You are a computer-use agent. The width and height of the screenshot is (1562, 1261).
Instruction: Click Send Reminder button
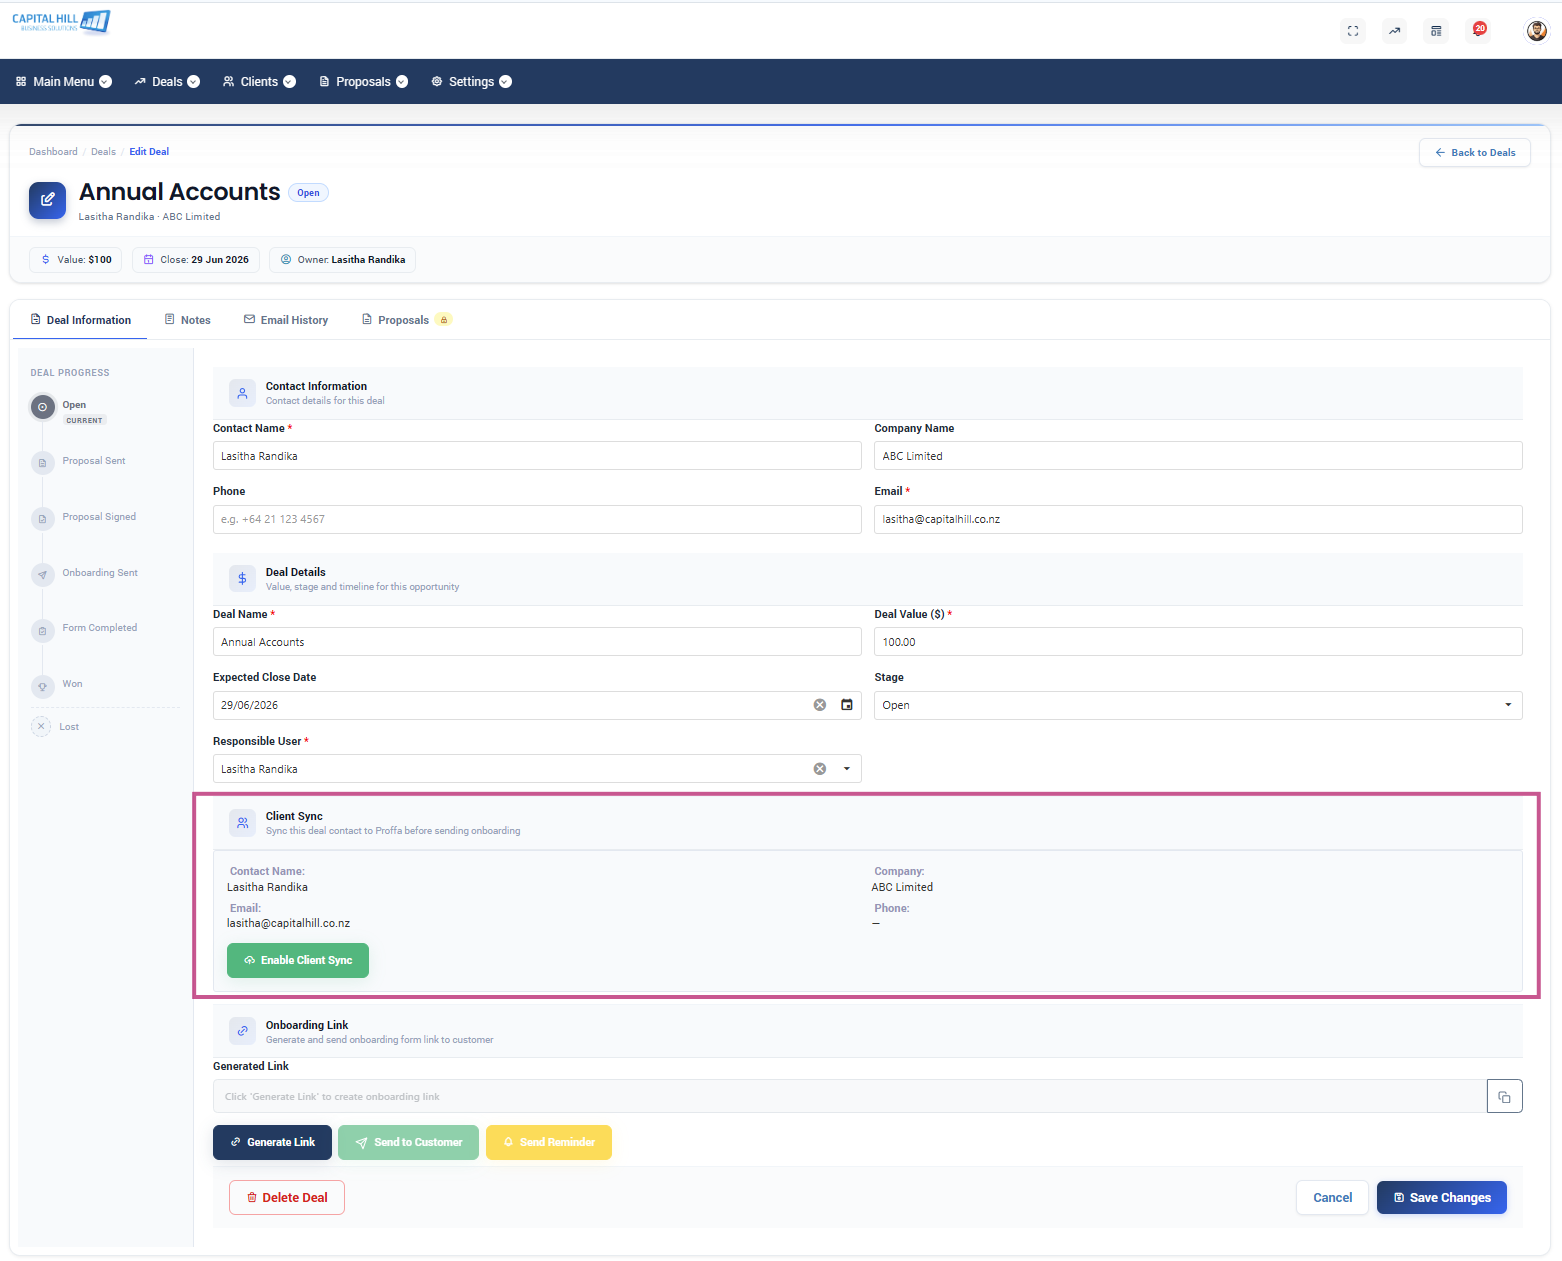coord(548,1142)
